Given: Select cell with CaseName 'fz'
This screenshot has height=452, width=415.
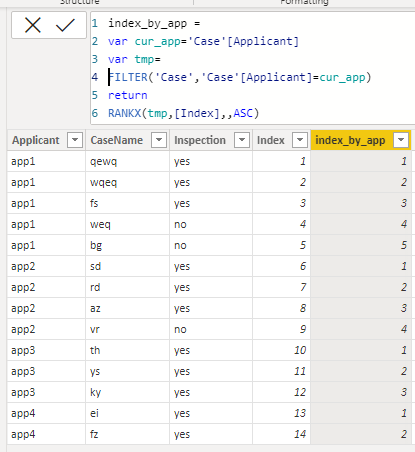Looking at the screenshot, I should click(127, 434).
